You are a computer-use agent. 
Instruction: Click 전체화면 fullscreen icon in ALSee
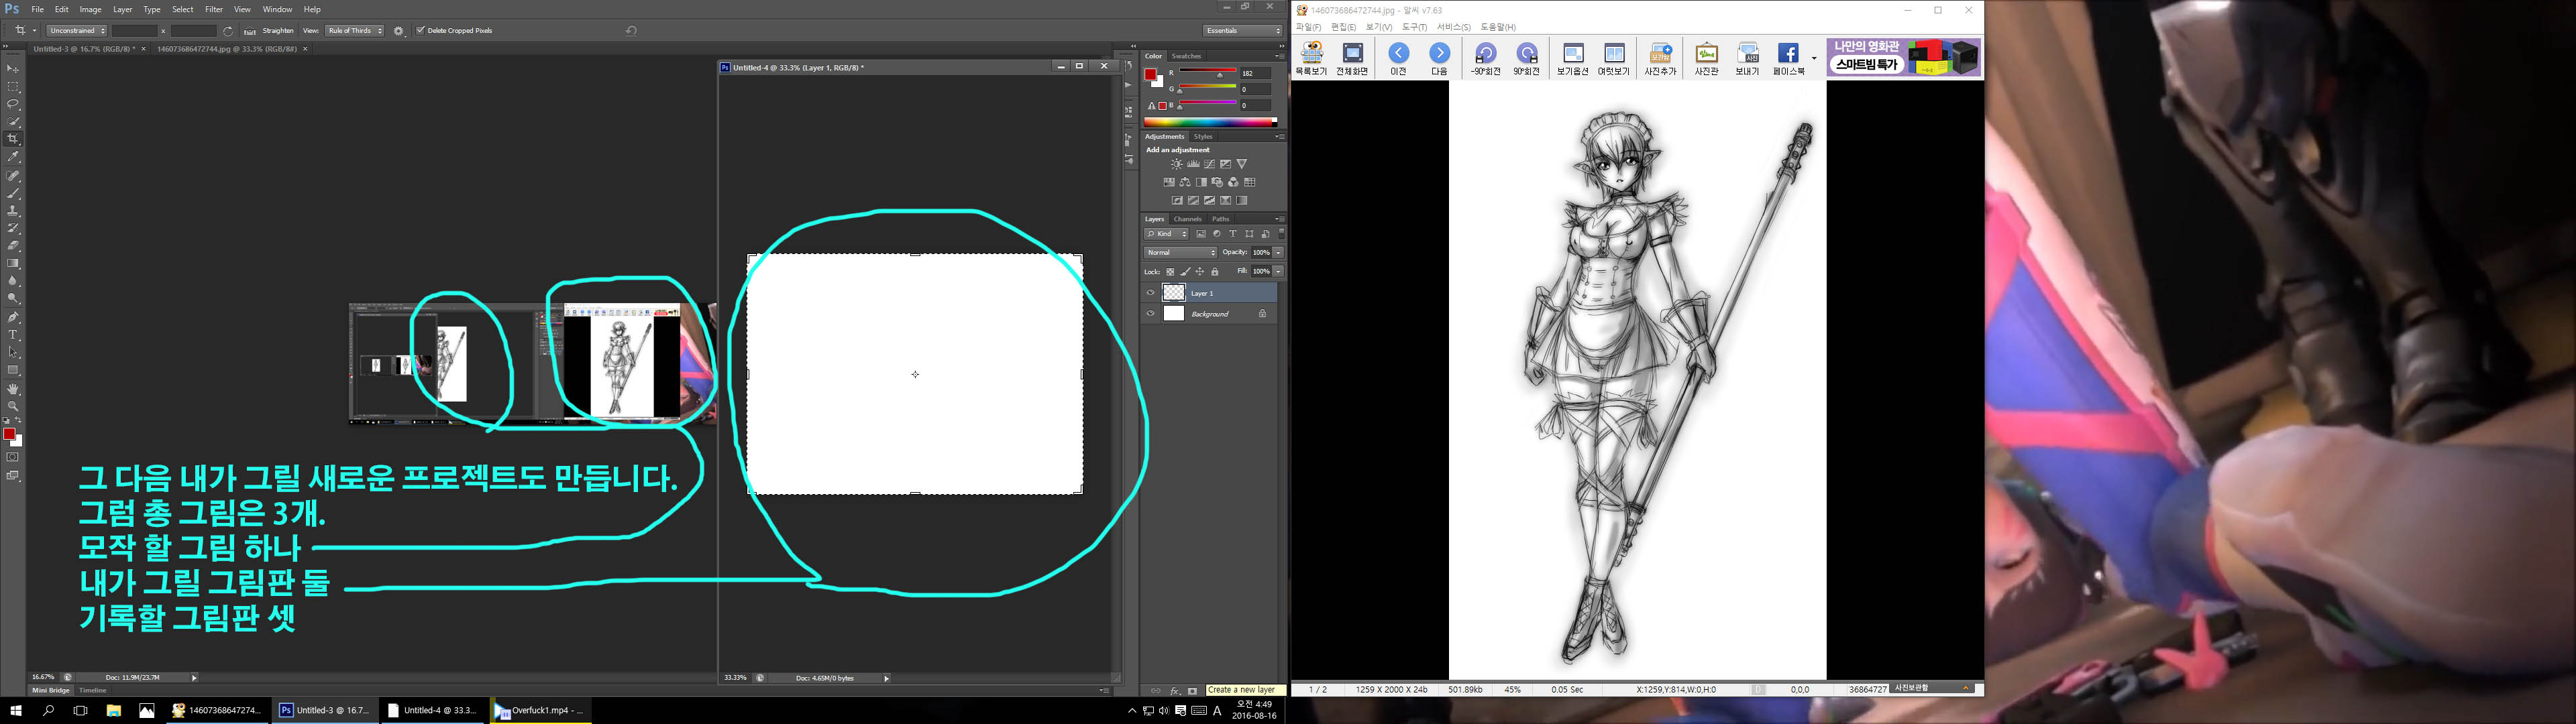click(x=1352, y=59)
